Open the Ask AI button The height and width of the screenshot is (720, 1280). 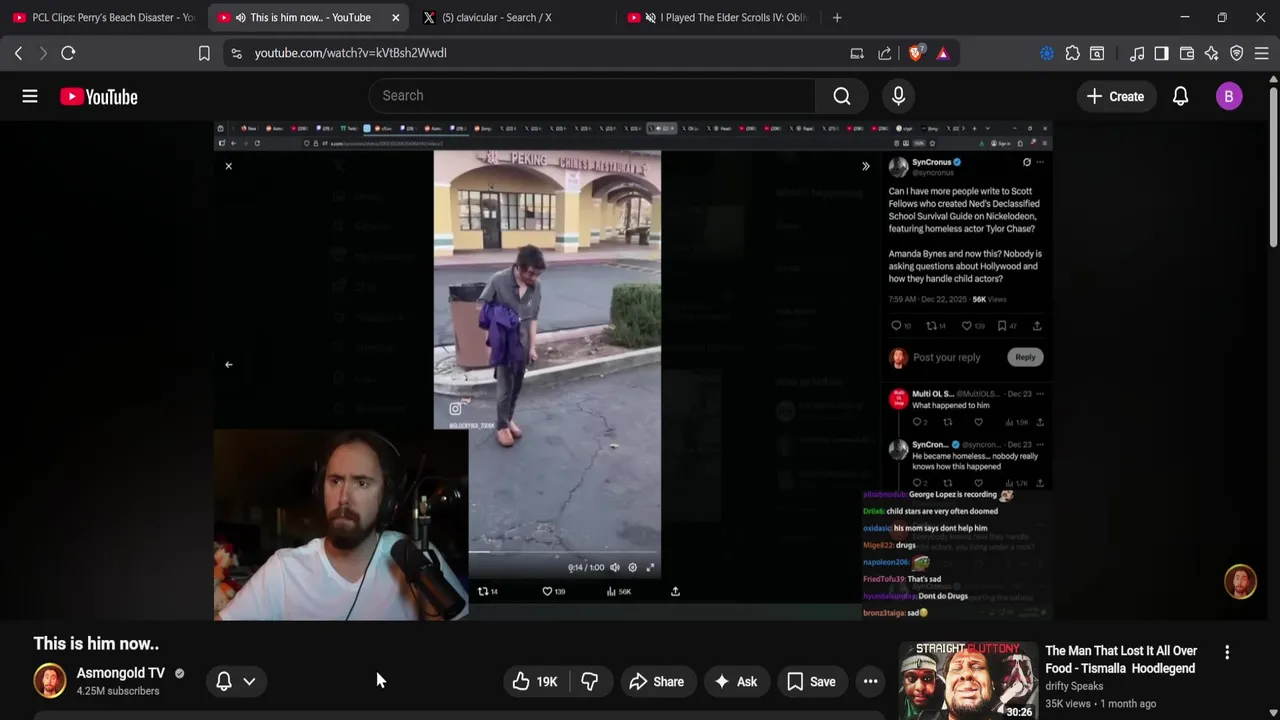(x=735, y=682)
